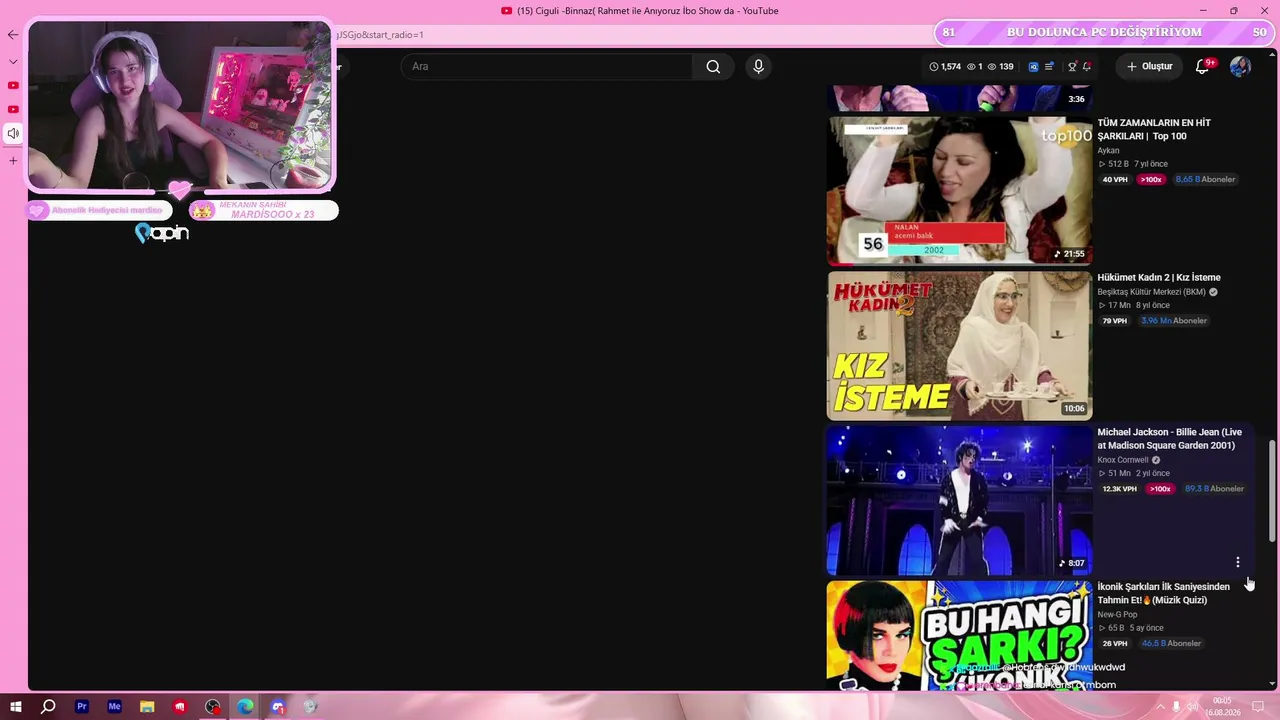Launch Adobe Premiere Pro from taskbar
Viewport: 1280px width, 720px height.
82,707
